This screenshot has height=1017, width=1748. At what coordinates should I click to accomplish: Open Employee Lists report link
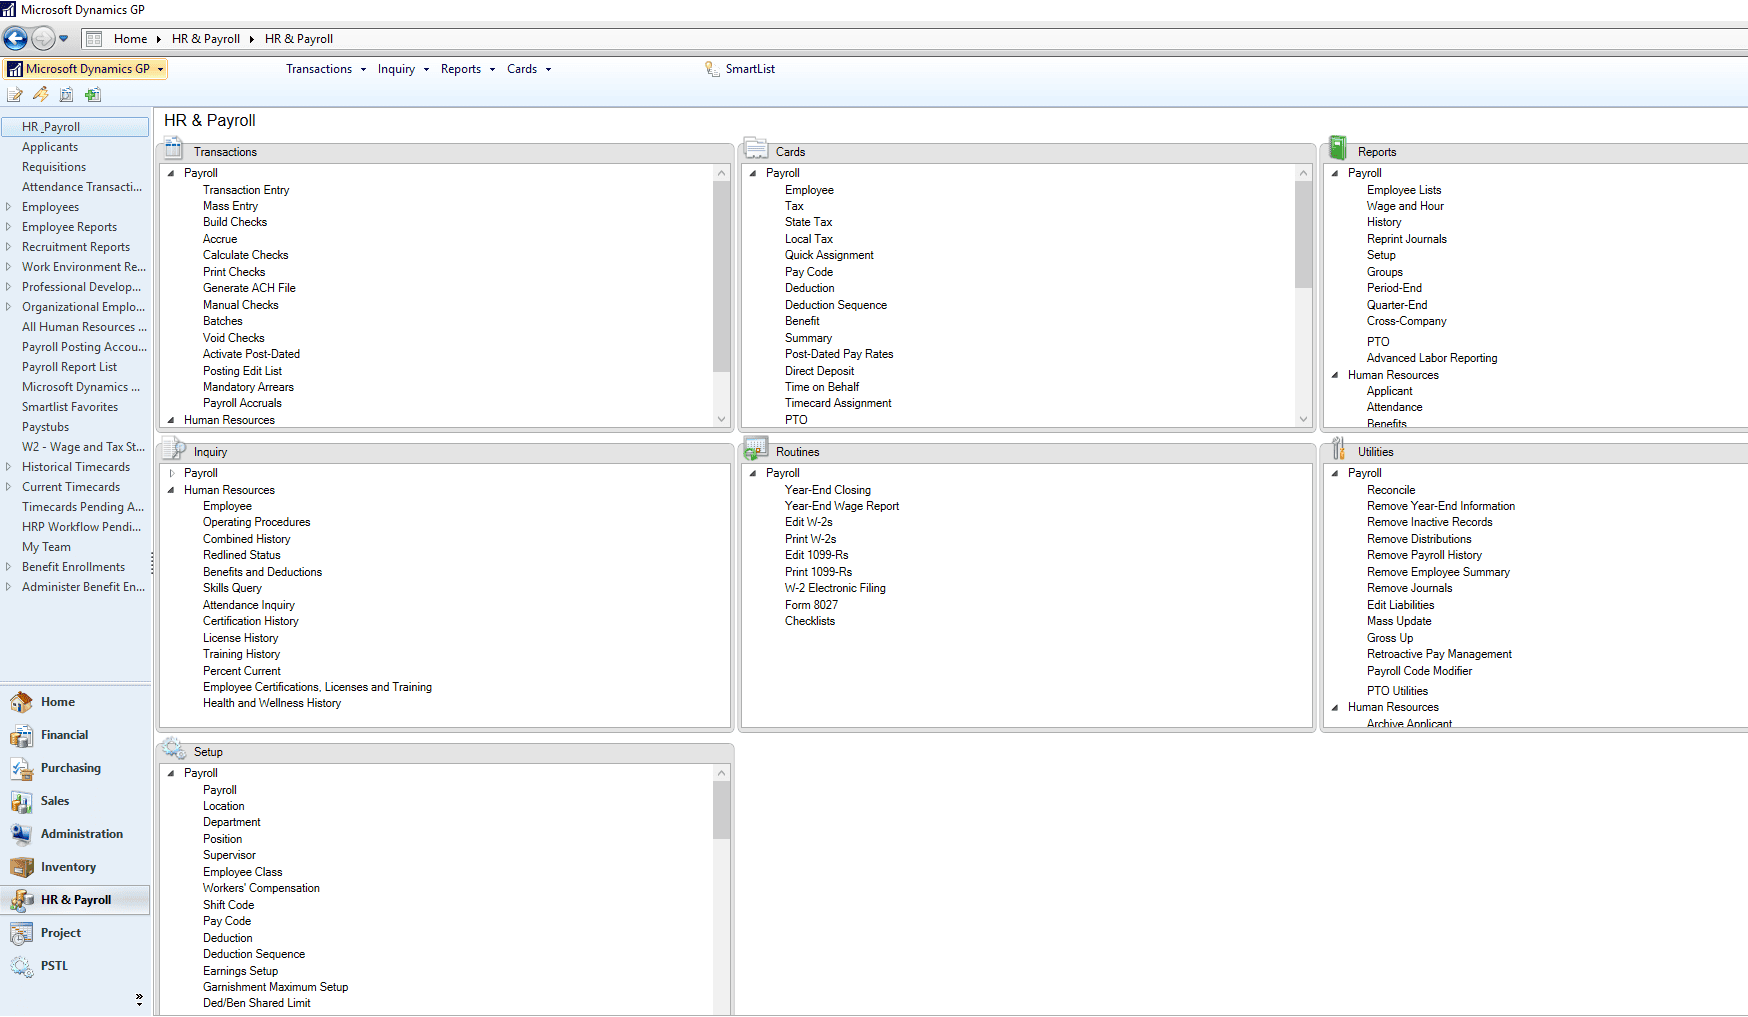[1404, 190]
